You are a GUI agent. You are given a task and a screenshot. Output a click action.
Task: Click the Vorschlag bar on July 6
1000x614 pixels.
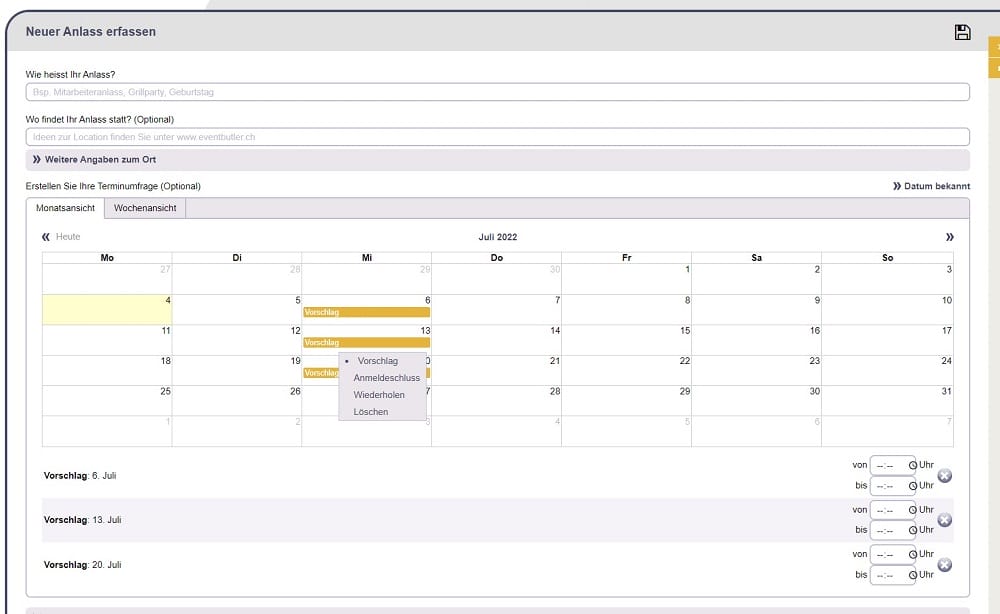coord(366,312)
